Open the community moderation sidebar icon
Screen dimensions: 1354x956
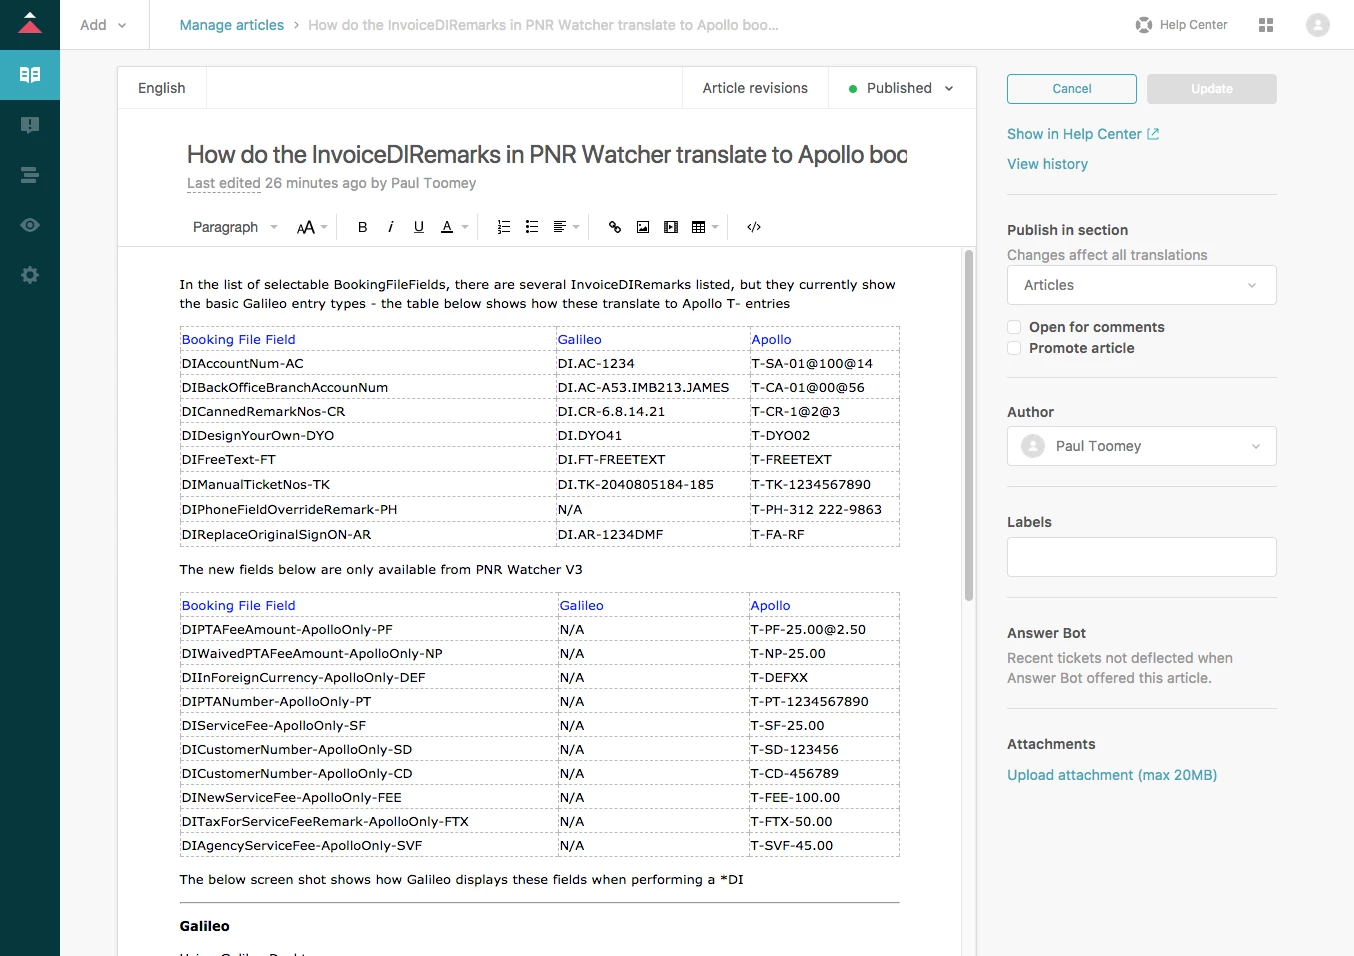pyautogui.click(x=30, y=125)
